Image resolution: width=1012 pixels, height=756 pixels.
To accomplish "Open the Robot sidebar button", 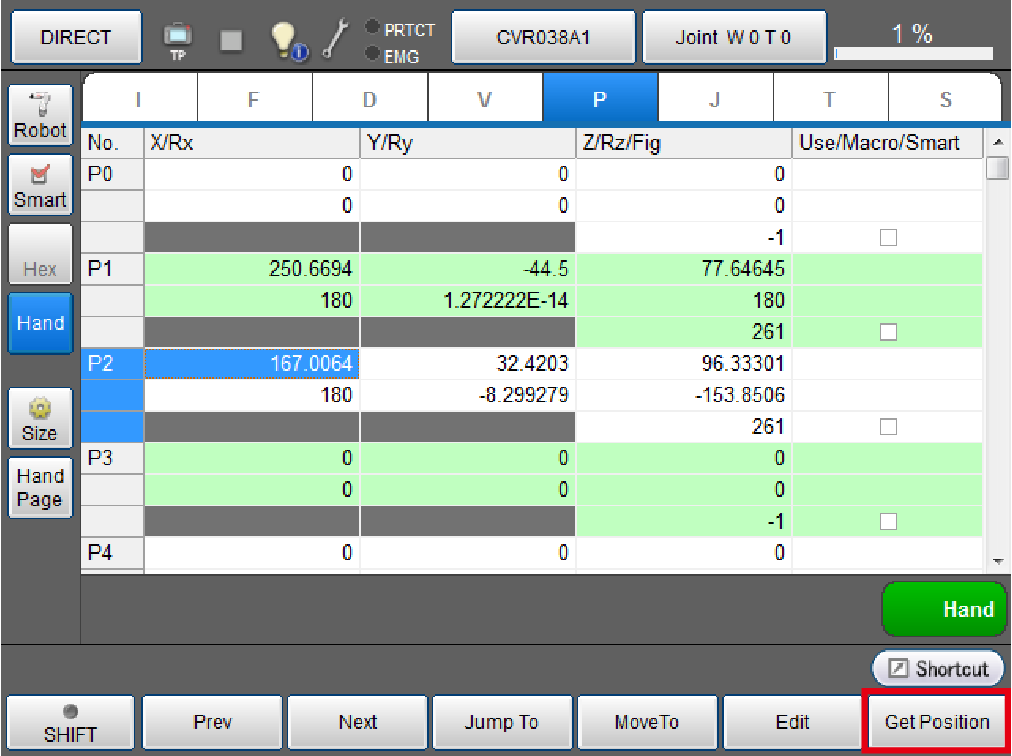I will [x=40, y=115].
